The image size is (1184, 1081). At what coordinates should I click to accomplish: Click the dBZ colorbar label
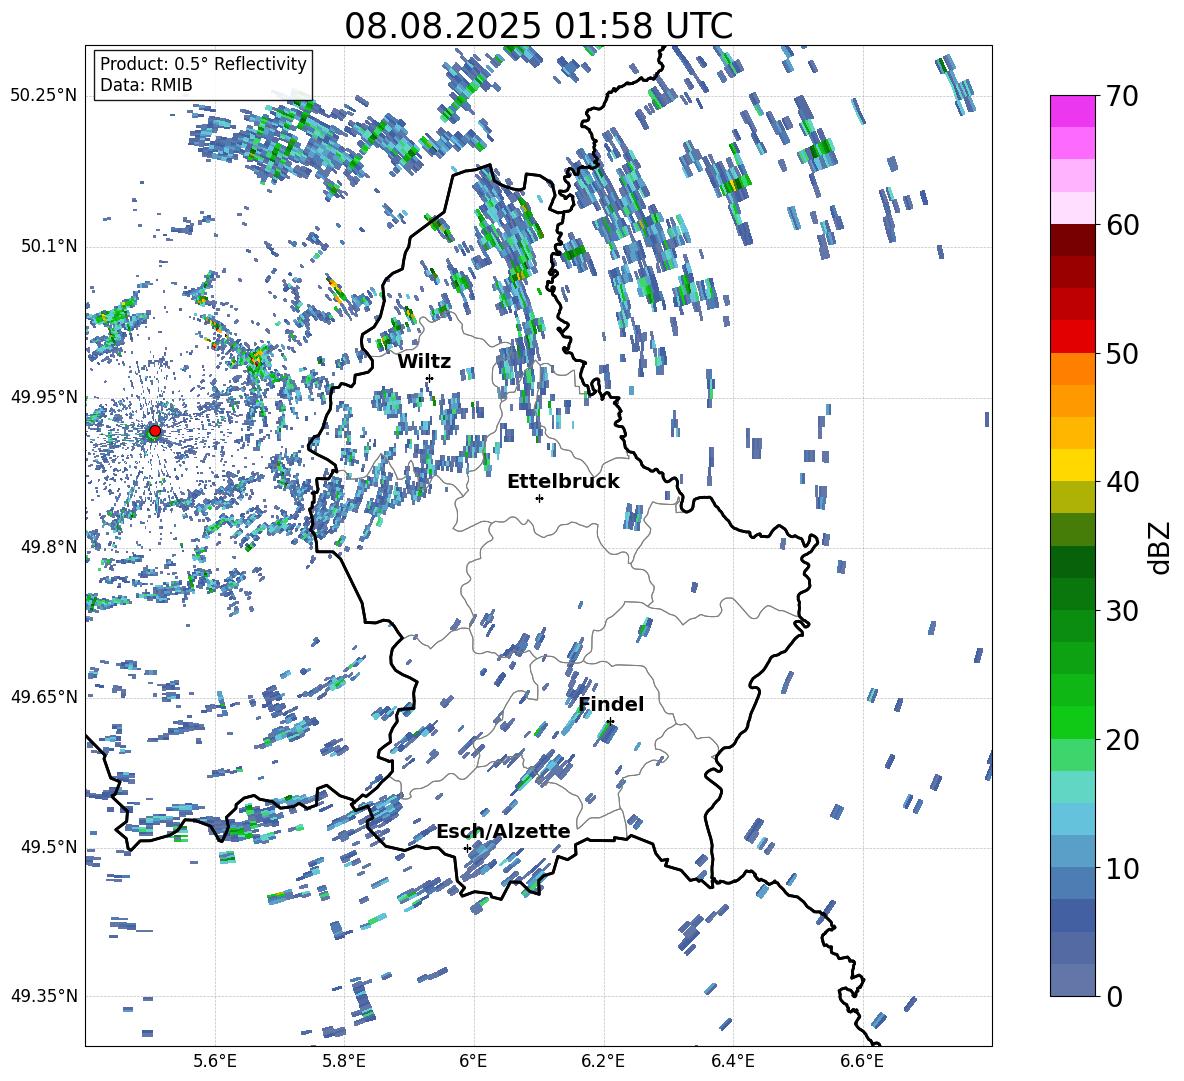point(1161,547)
